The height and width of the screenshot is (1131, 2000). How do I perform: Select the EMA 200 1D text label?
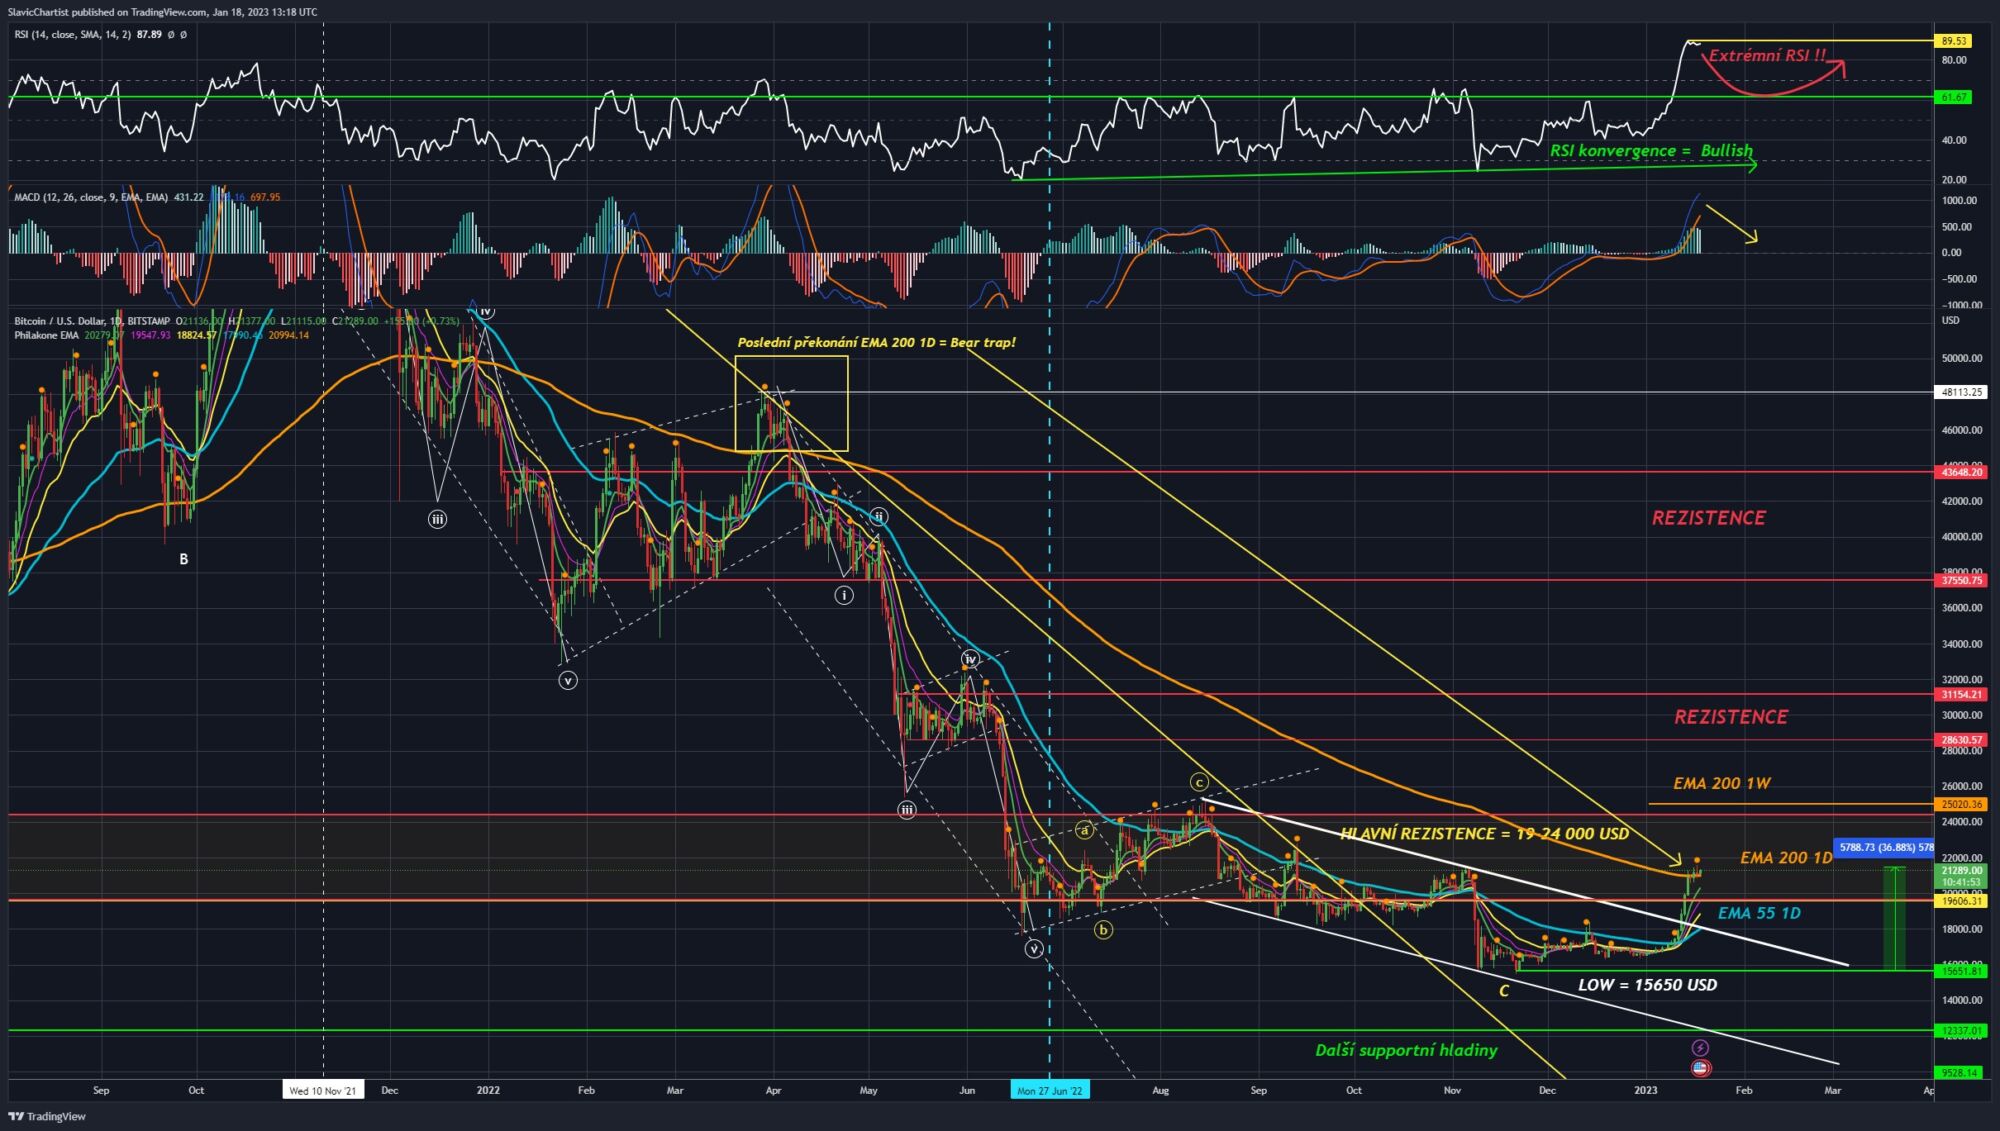tap(1786, 857)
